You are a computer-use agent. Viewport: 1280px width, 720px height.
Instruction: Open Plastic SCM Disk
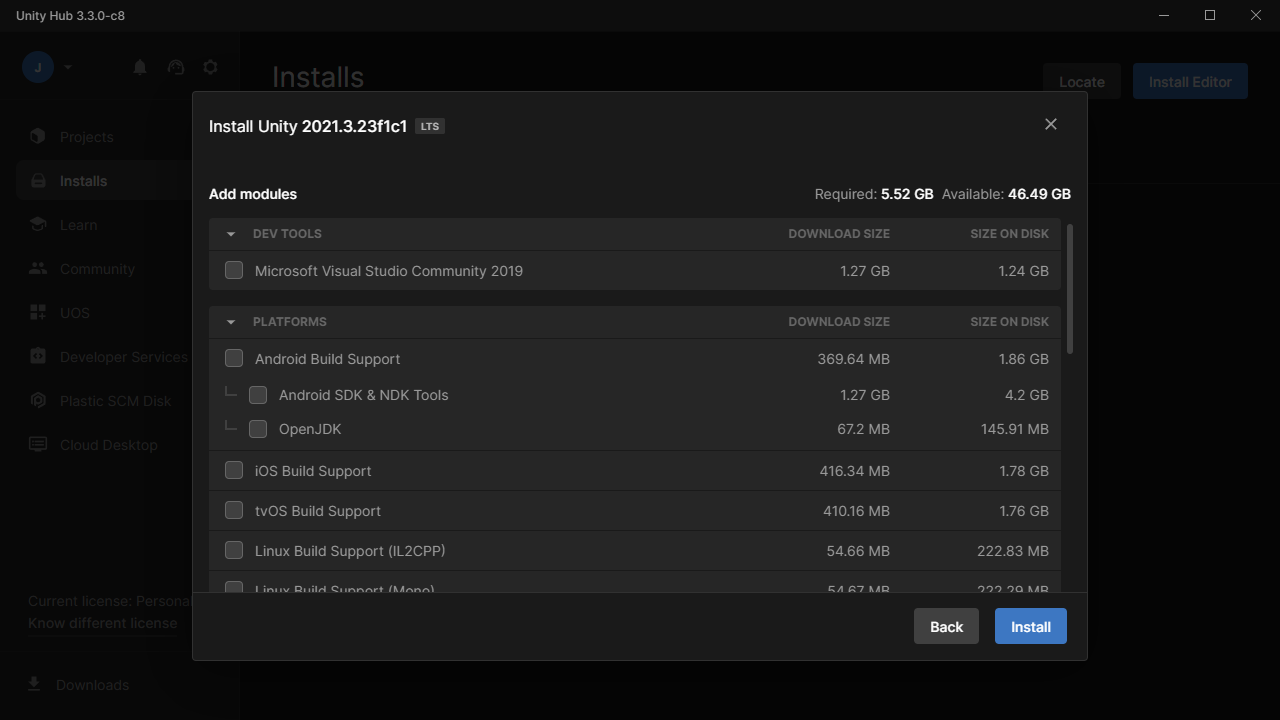[x=116, y=401]
